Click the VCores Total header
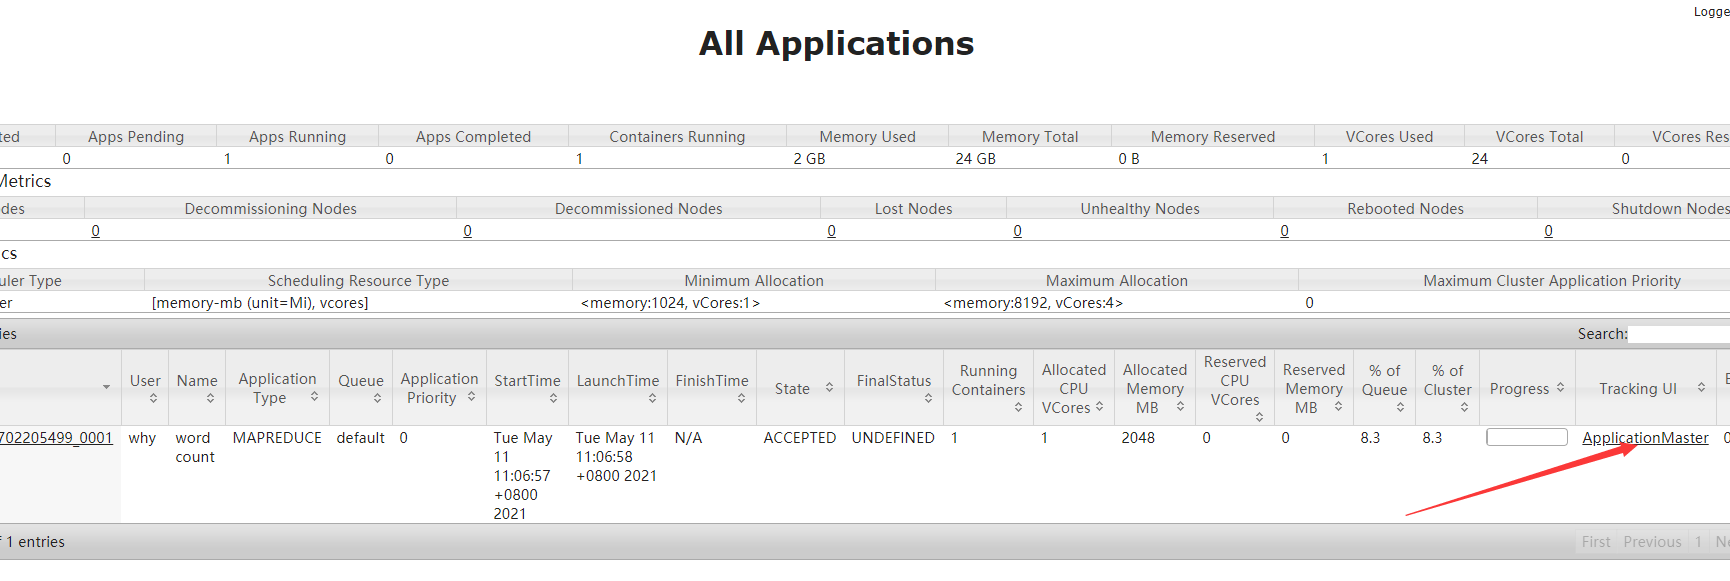The width and height of the screenshot is (1730, 581). click(1539, 137)
